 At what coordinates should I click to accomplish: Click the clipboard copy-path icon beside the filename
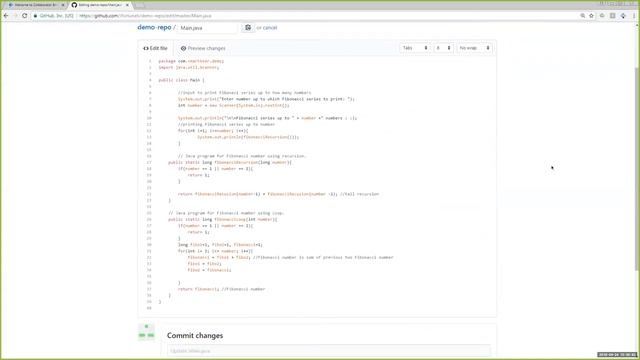tap(248, 27)
